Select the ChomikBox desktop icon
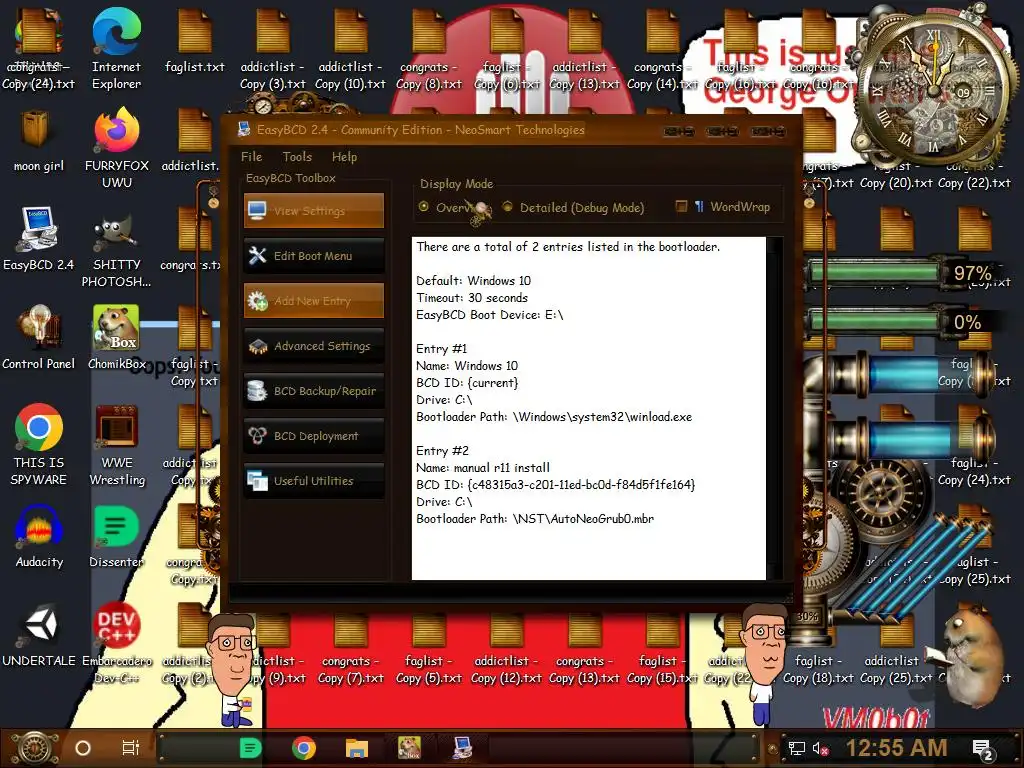1024x768 pixels. pyautogui.click(x=116, y=338)
